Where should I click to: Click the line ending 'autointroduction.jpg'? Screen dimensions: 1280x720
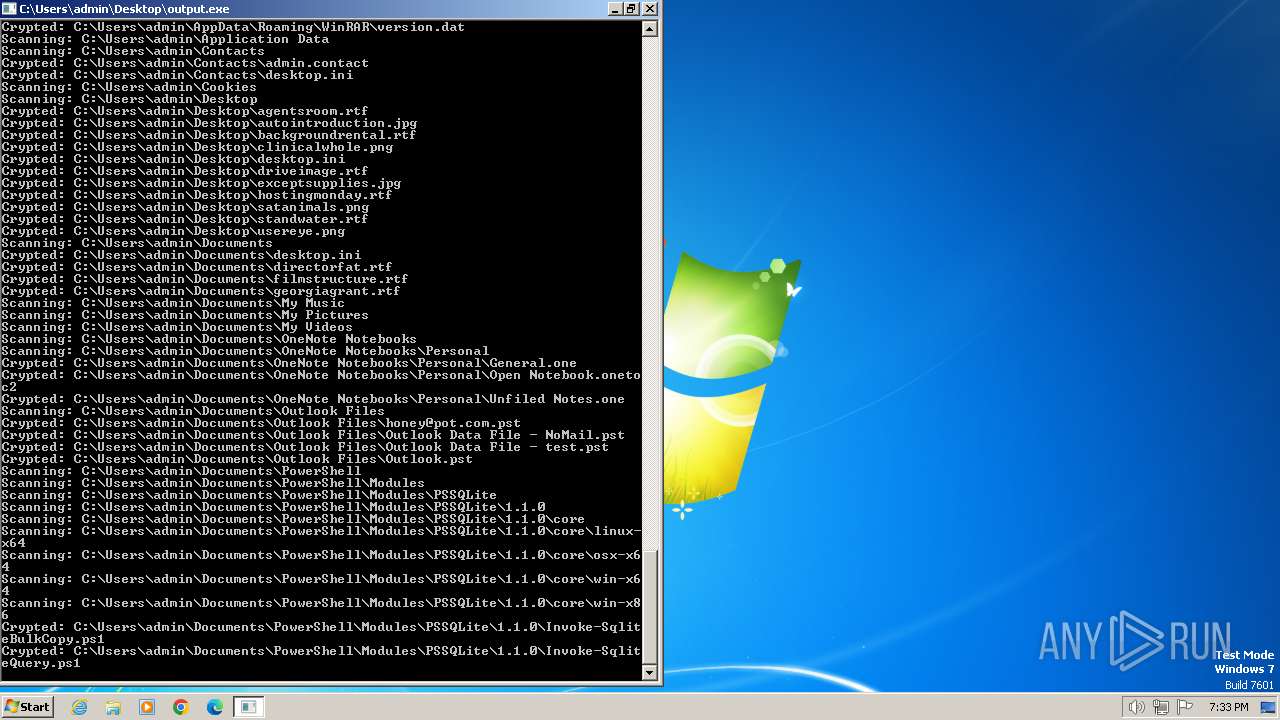[209, 123]
